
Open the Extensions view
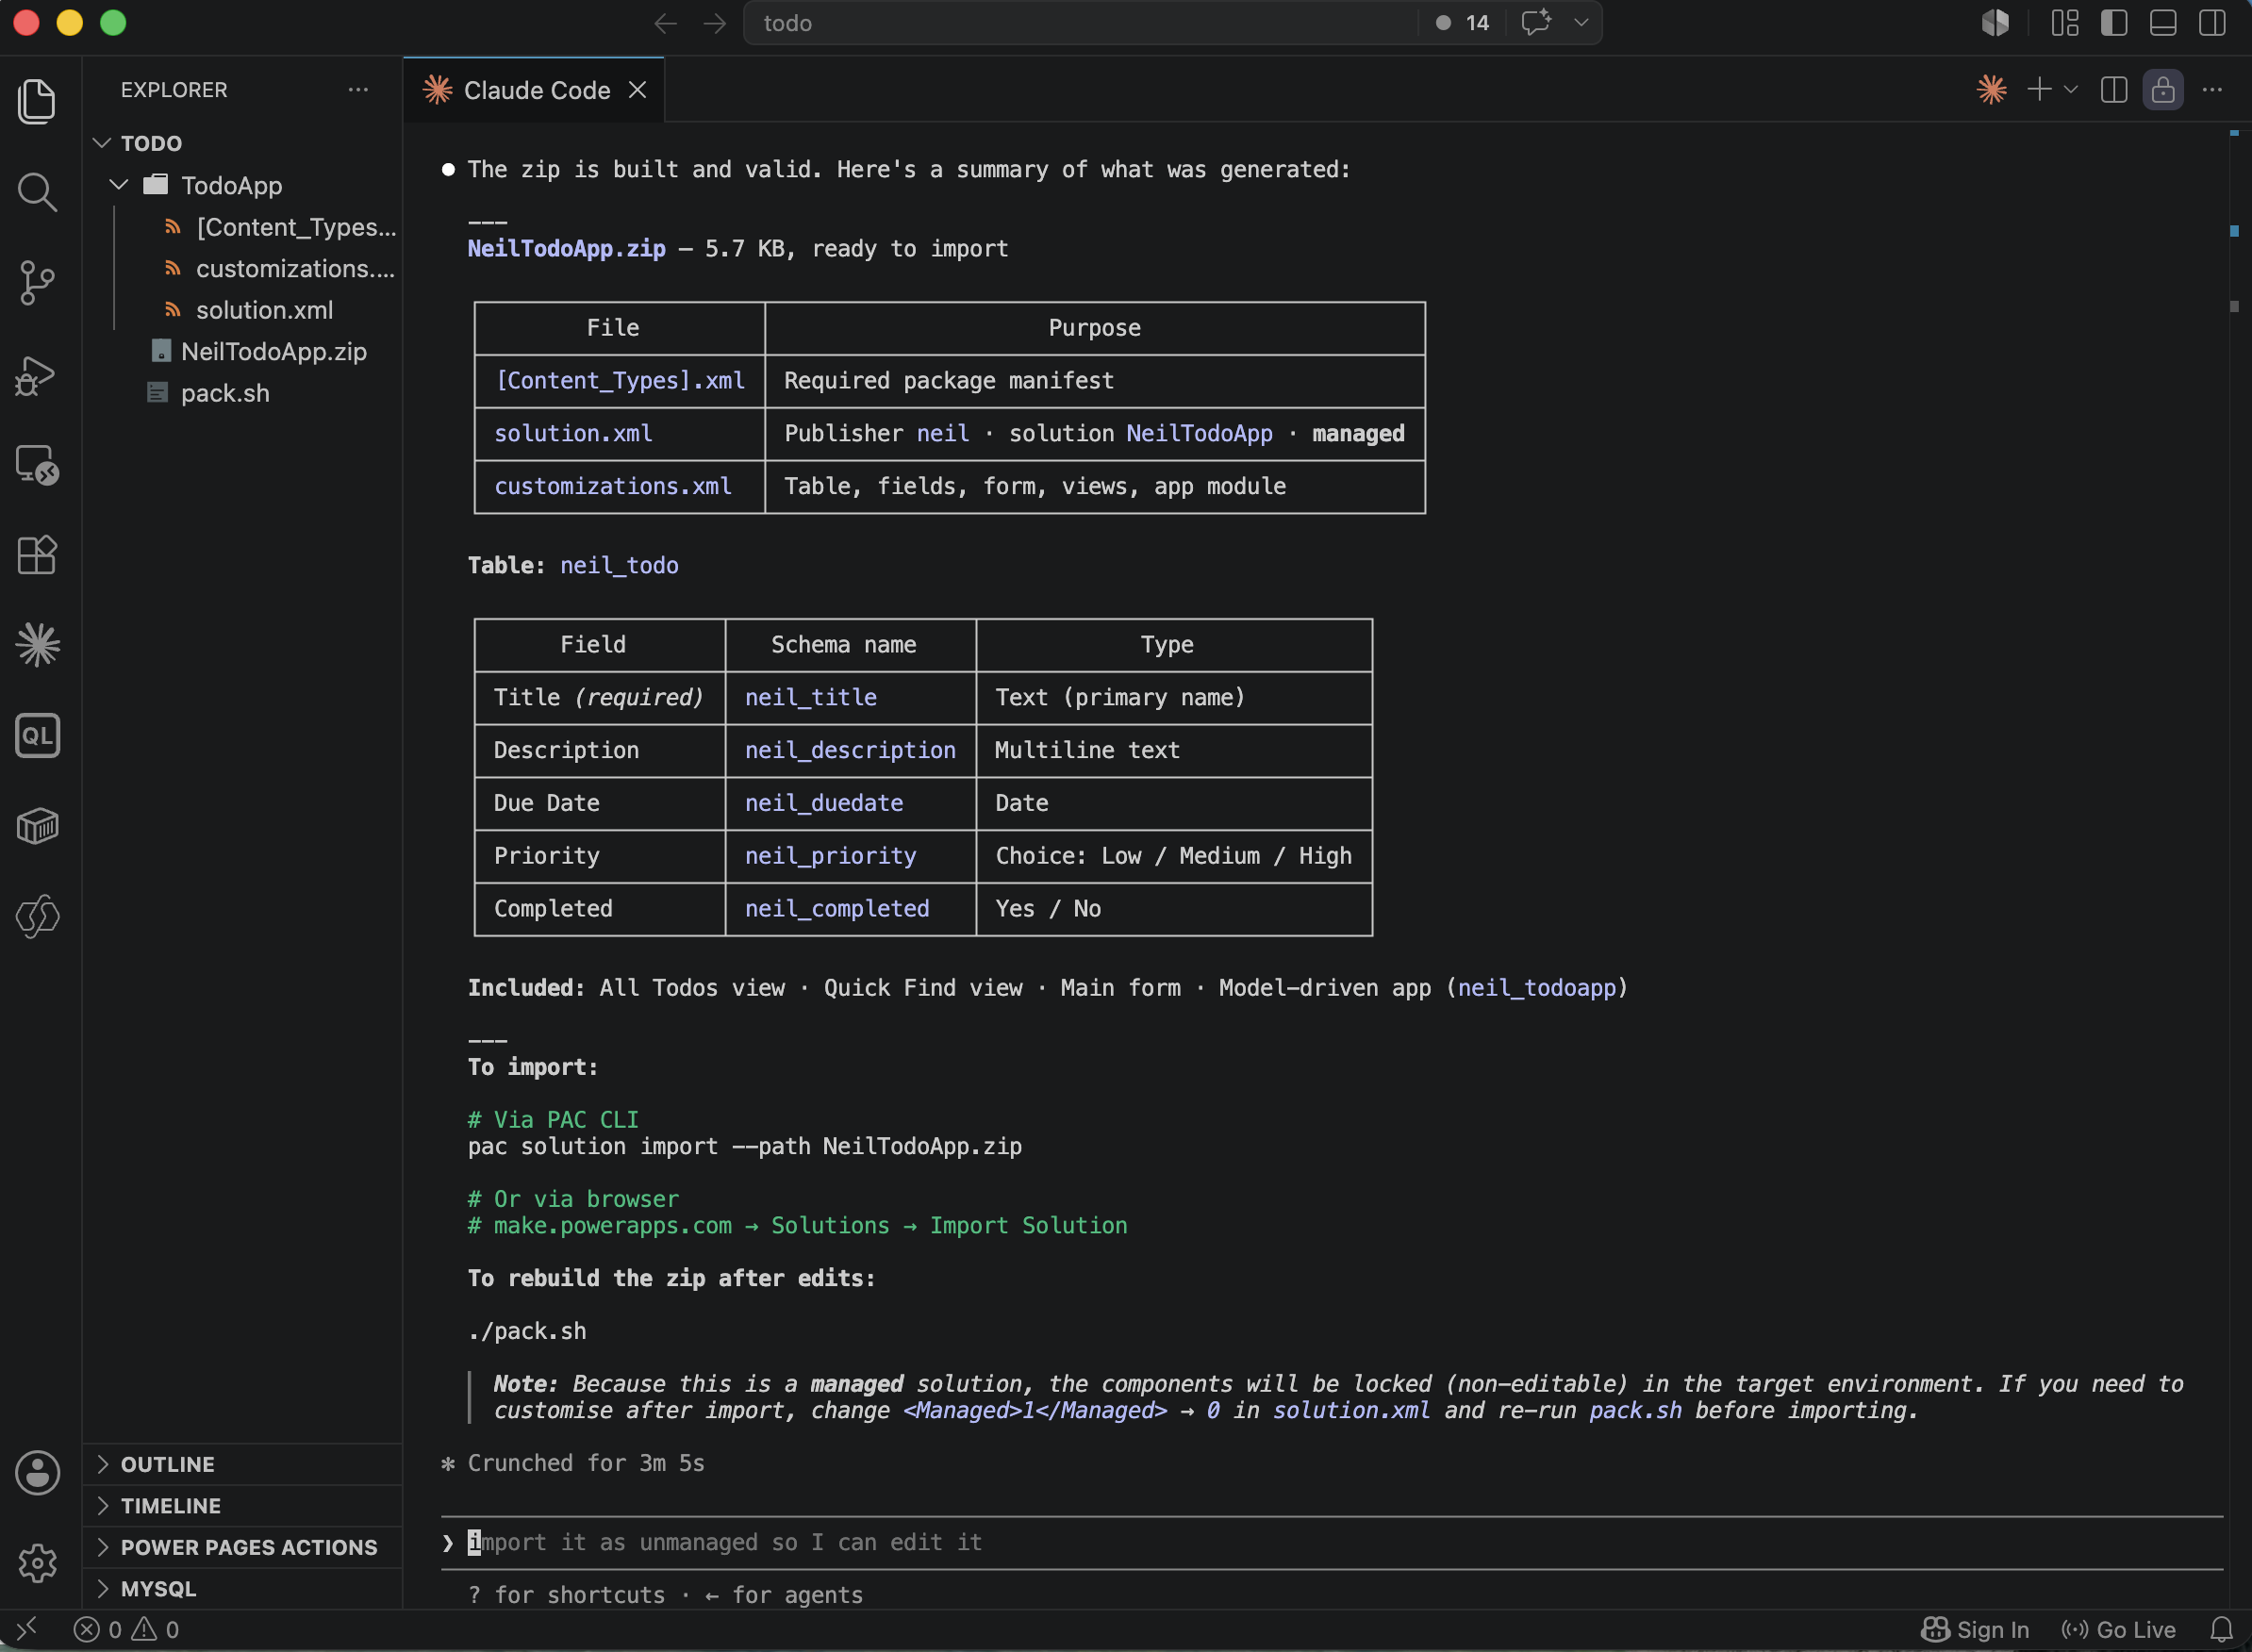tap(37, 555)
